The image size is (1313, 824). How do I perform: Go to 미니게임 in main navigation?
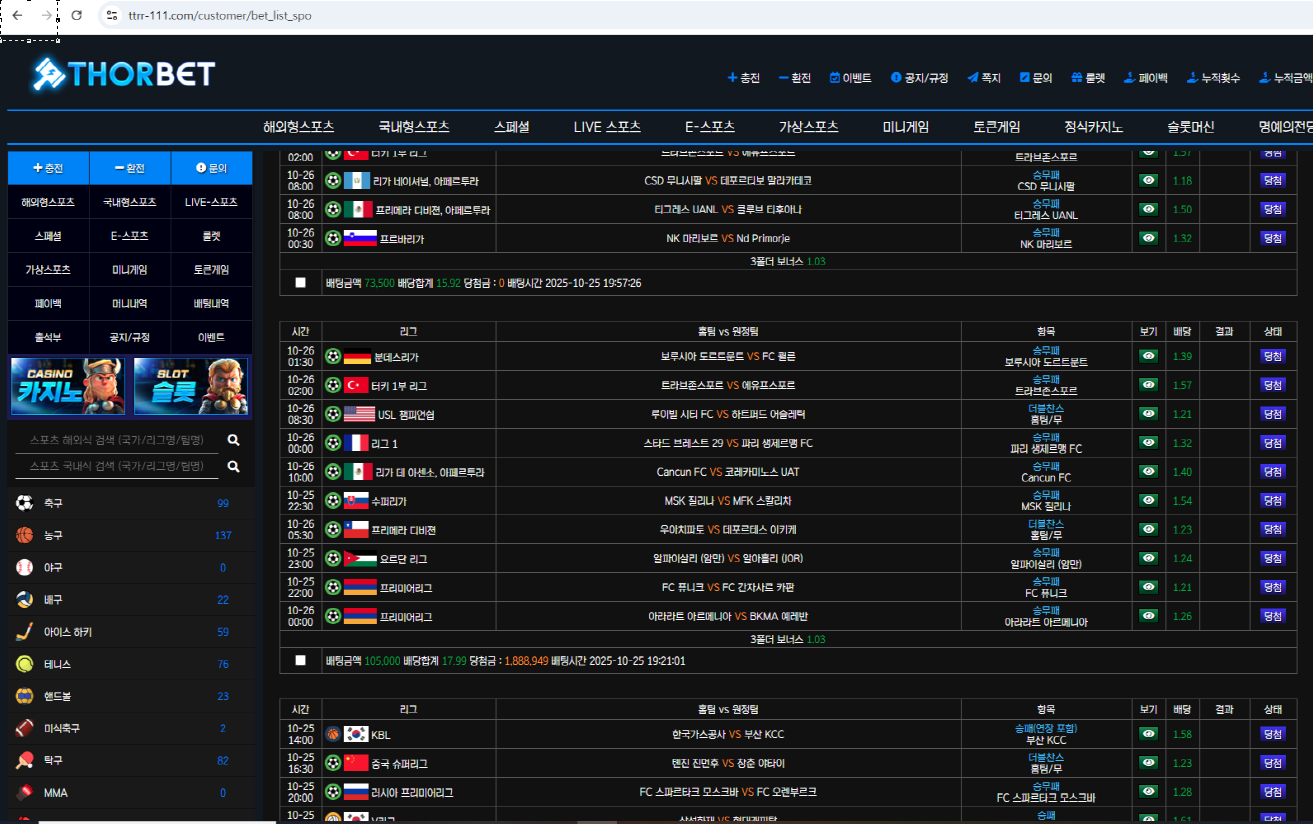905,127
